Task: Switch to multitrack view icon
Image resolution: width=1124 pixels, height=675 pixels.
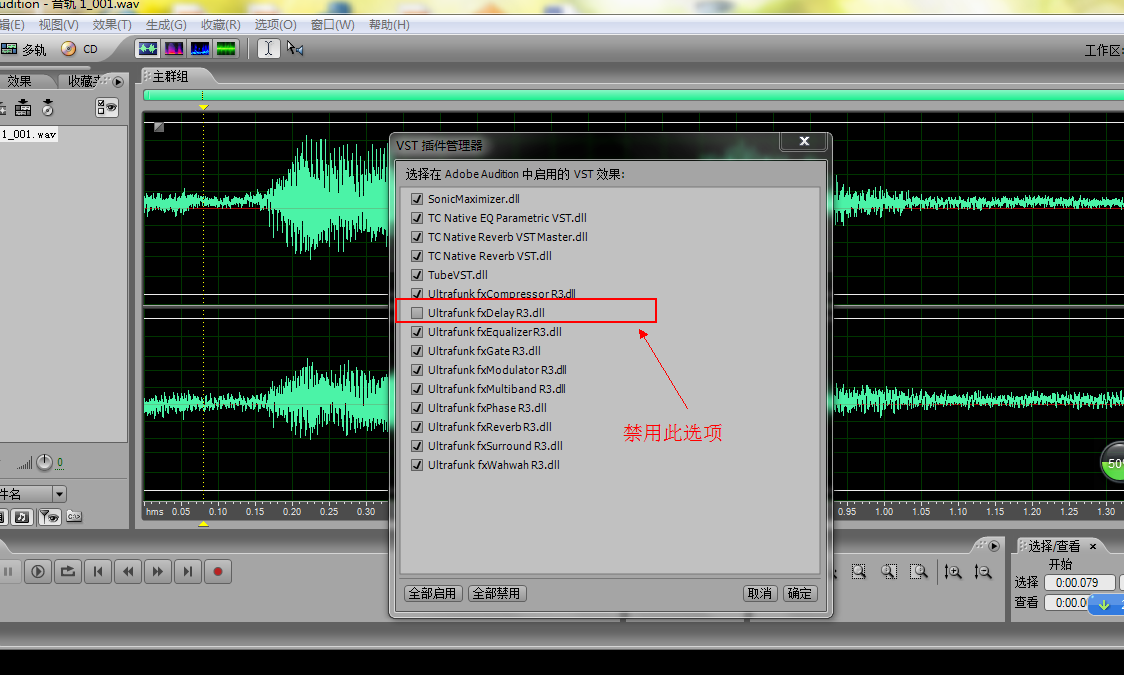Action: click(9, 49)
